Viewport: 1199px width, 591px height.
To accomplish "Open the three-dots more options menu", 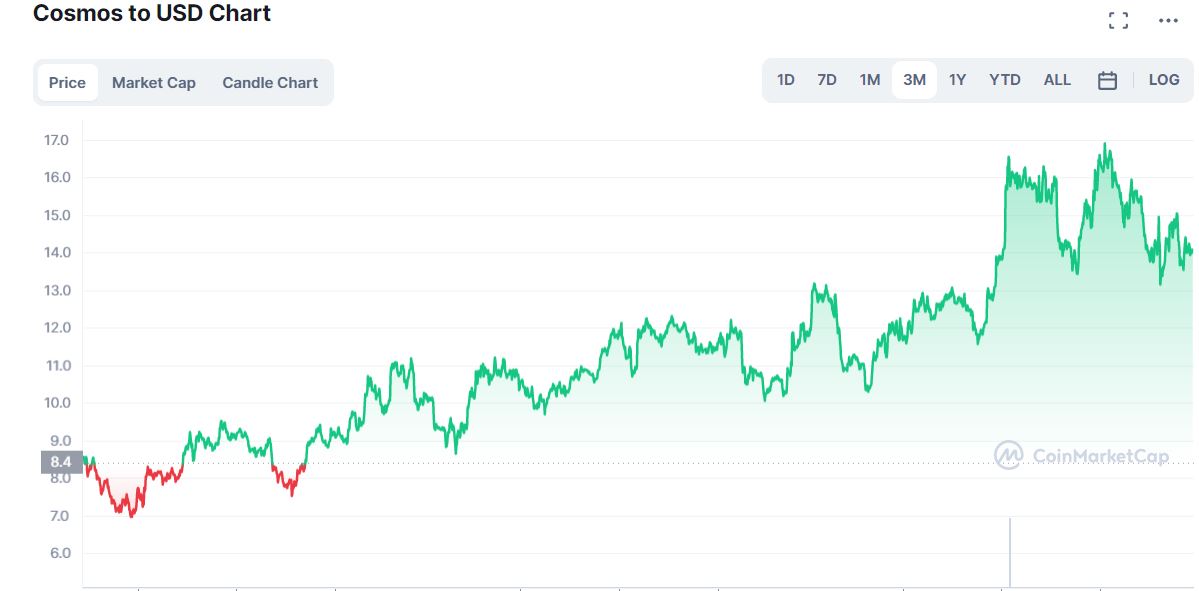I will pos(1168,21).
